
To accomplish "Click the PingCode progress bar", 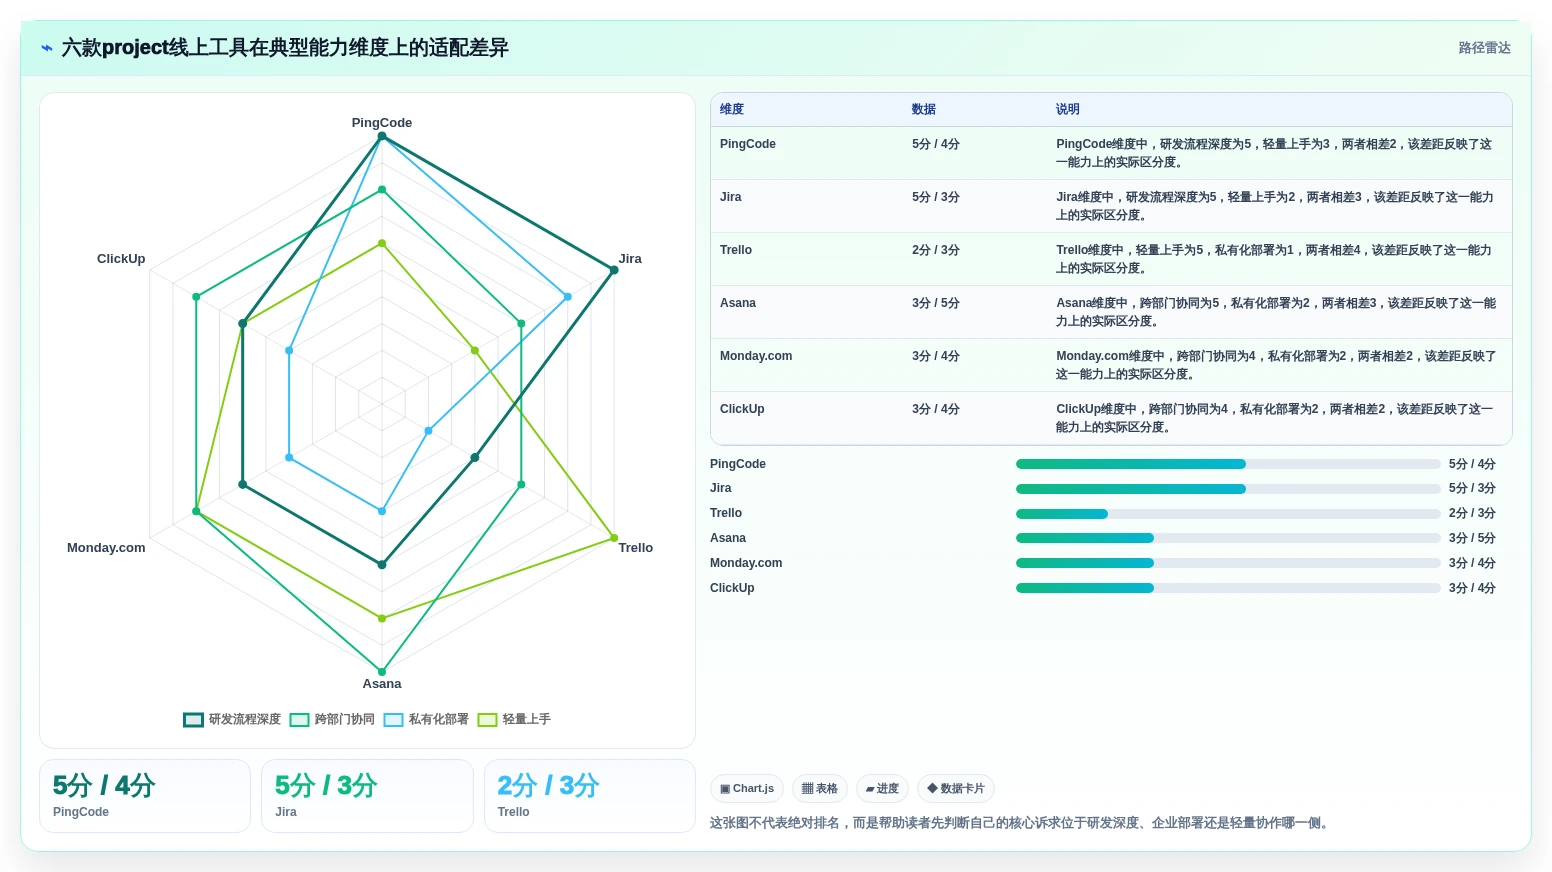I will 1228,464.
